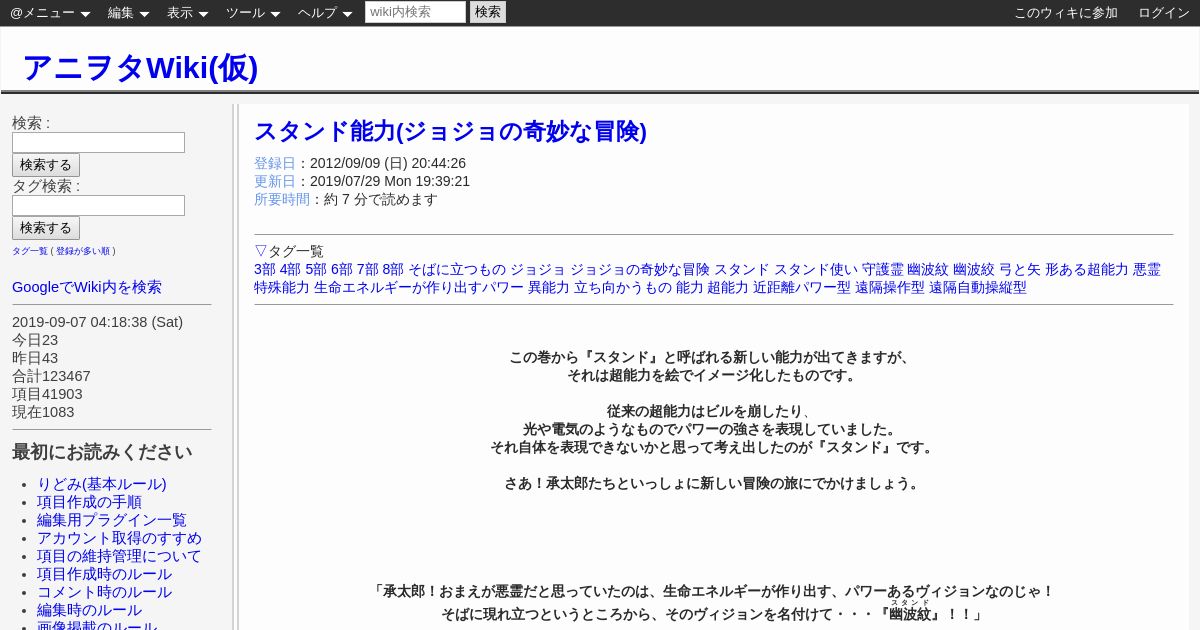
Task: Open 項目作成時のルール link
Action: point(104,574)
